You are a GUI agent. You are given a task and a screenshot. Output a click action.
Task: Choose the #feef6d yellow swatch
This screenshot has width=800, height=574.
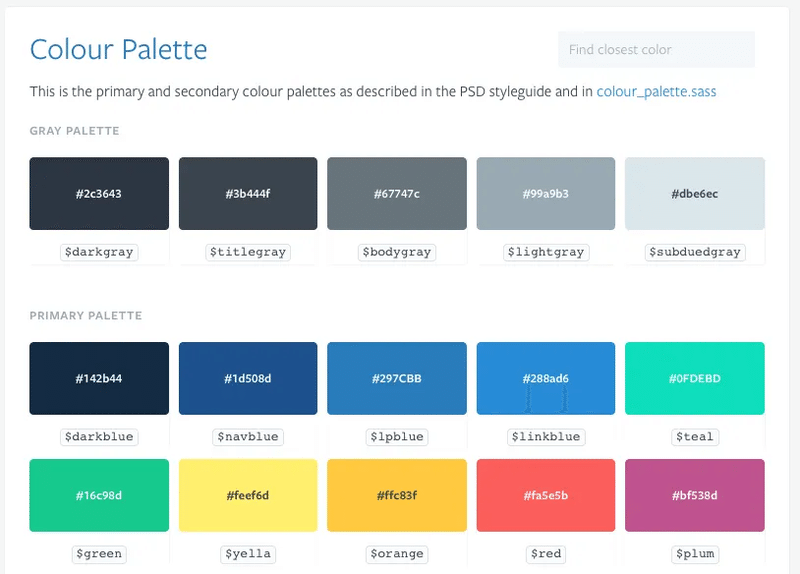coord(248,495)
